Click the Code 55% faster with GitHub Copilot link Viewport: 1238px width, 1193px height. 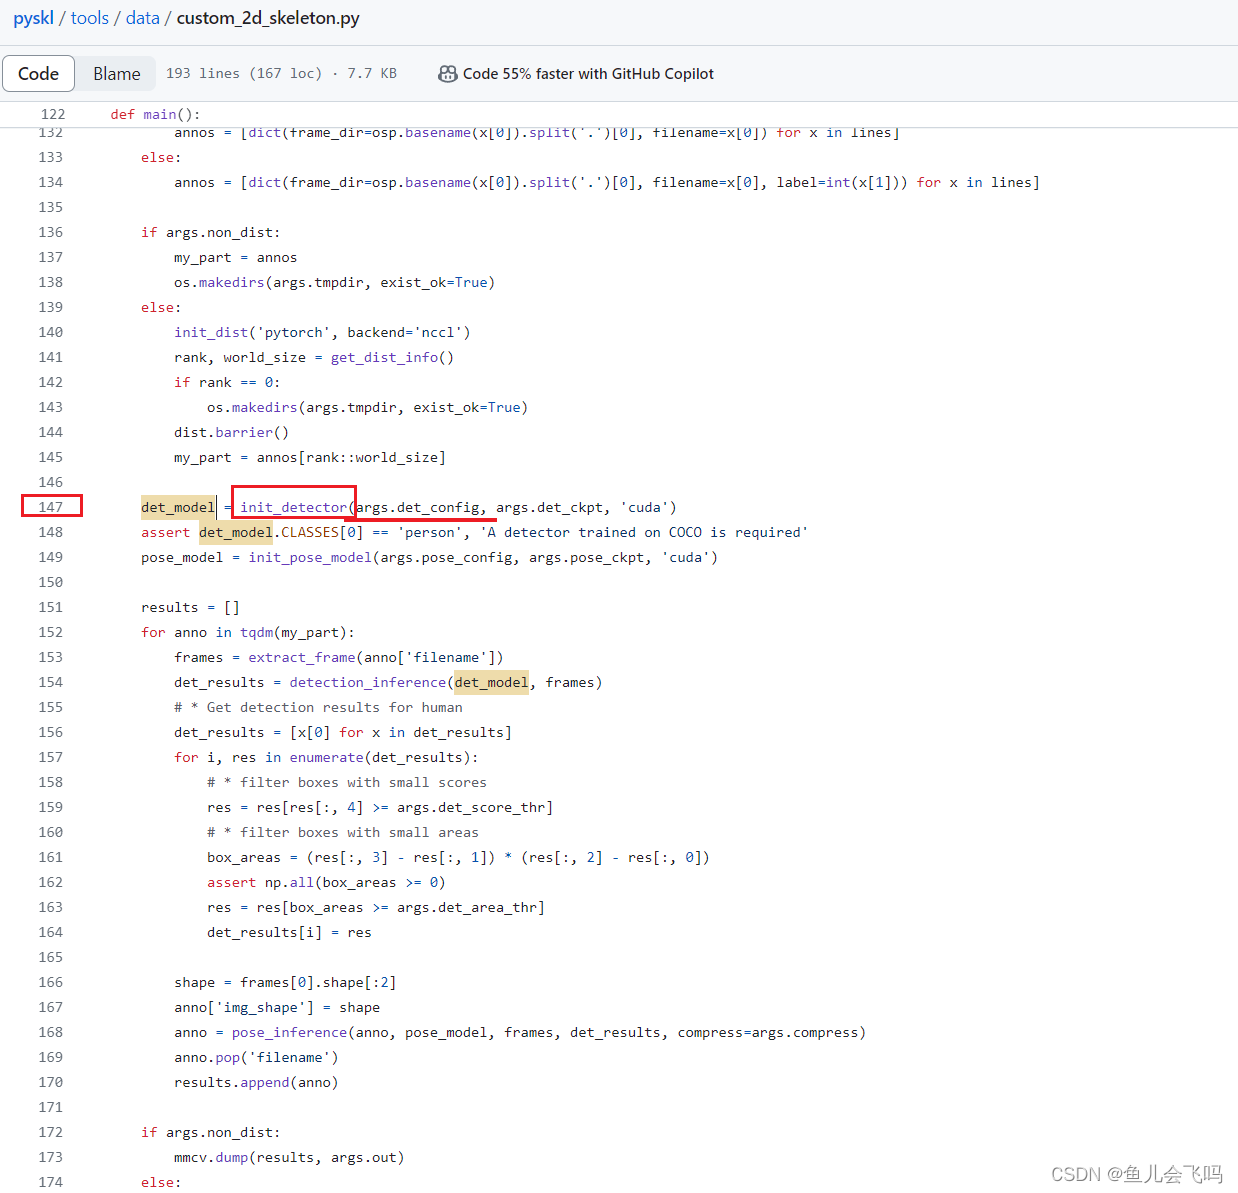pyautogui.click(x=590, y=73)
